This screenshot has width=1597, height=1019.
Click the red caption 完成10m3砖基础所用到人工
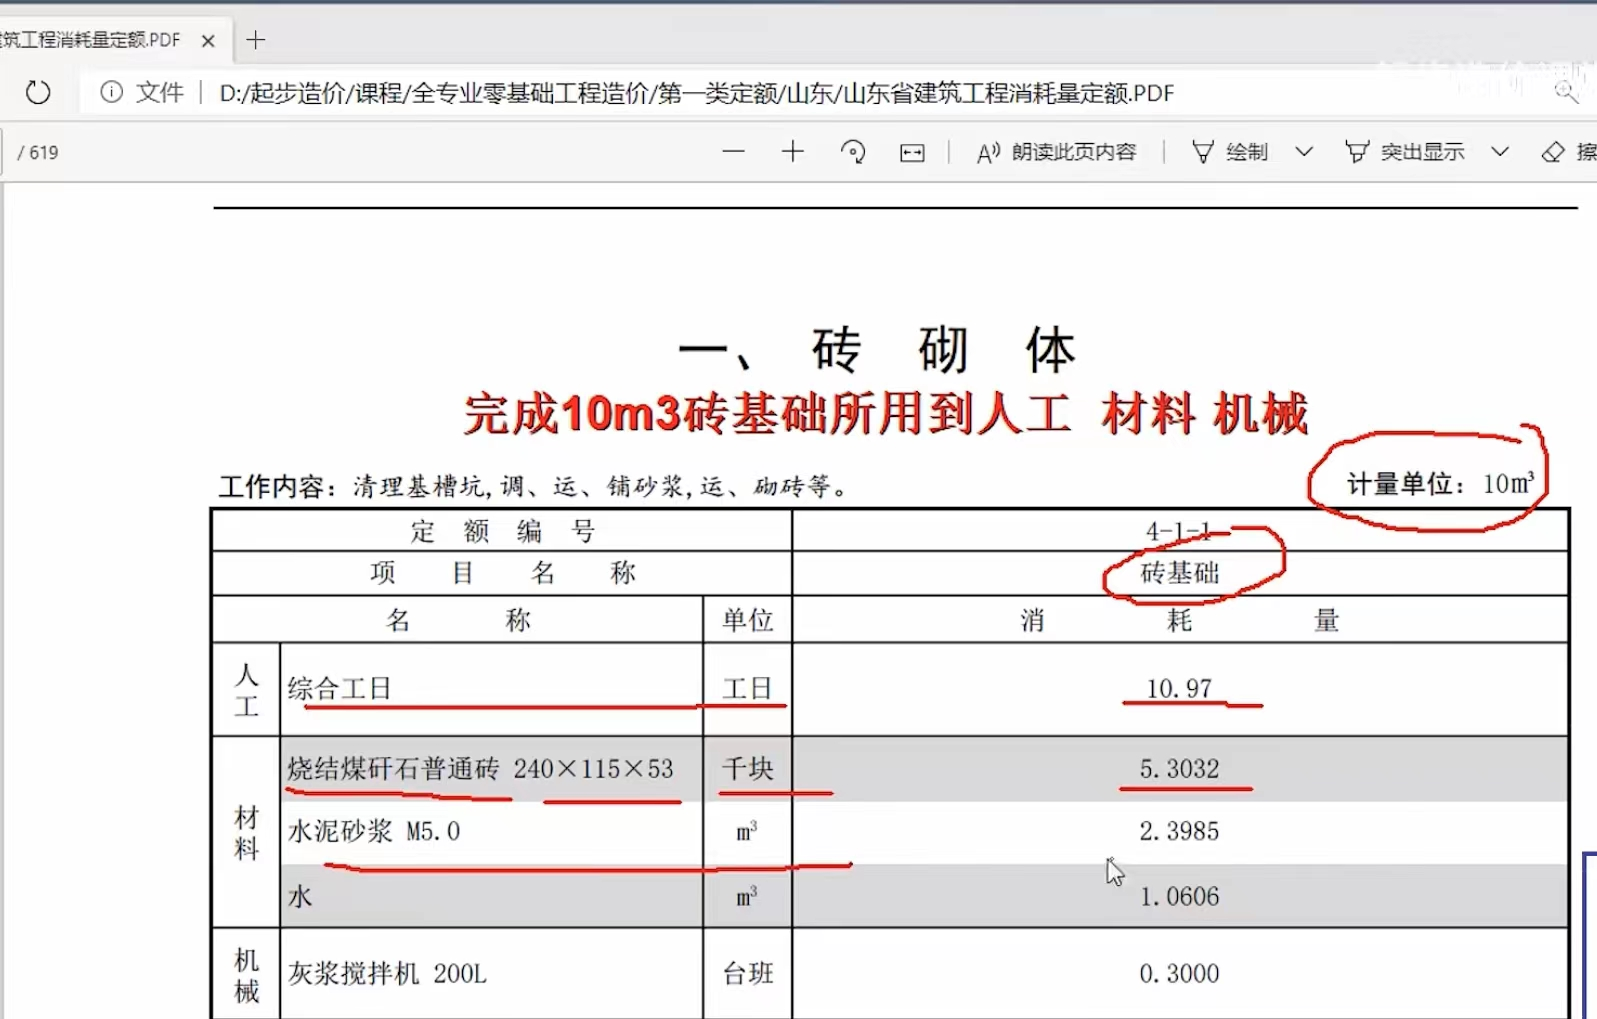[x=767, y=414]
